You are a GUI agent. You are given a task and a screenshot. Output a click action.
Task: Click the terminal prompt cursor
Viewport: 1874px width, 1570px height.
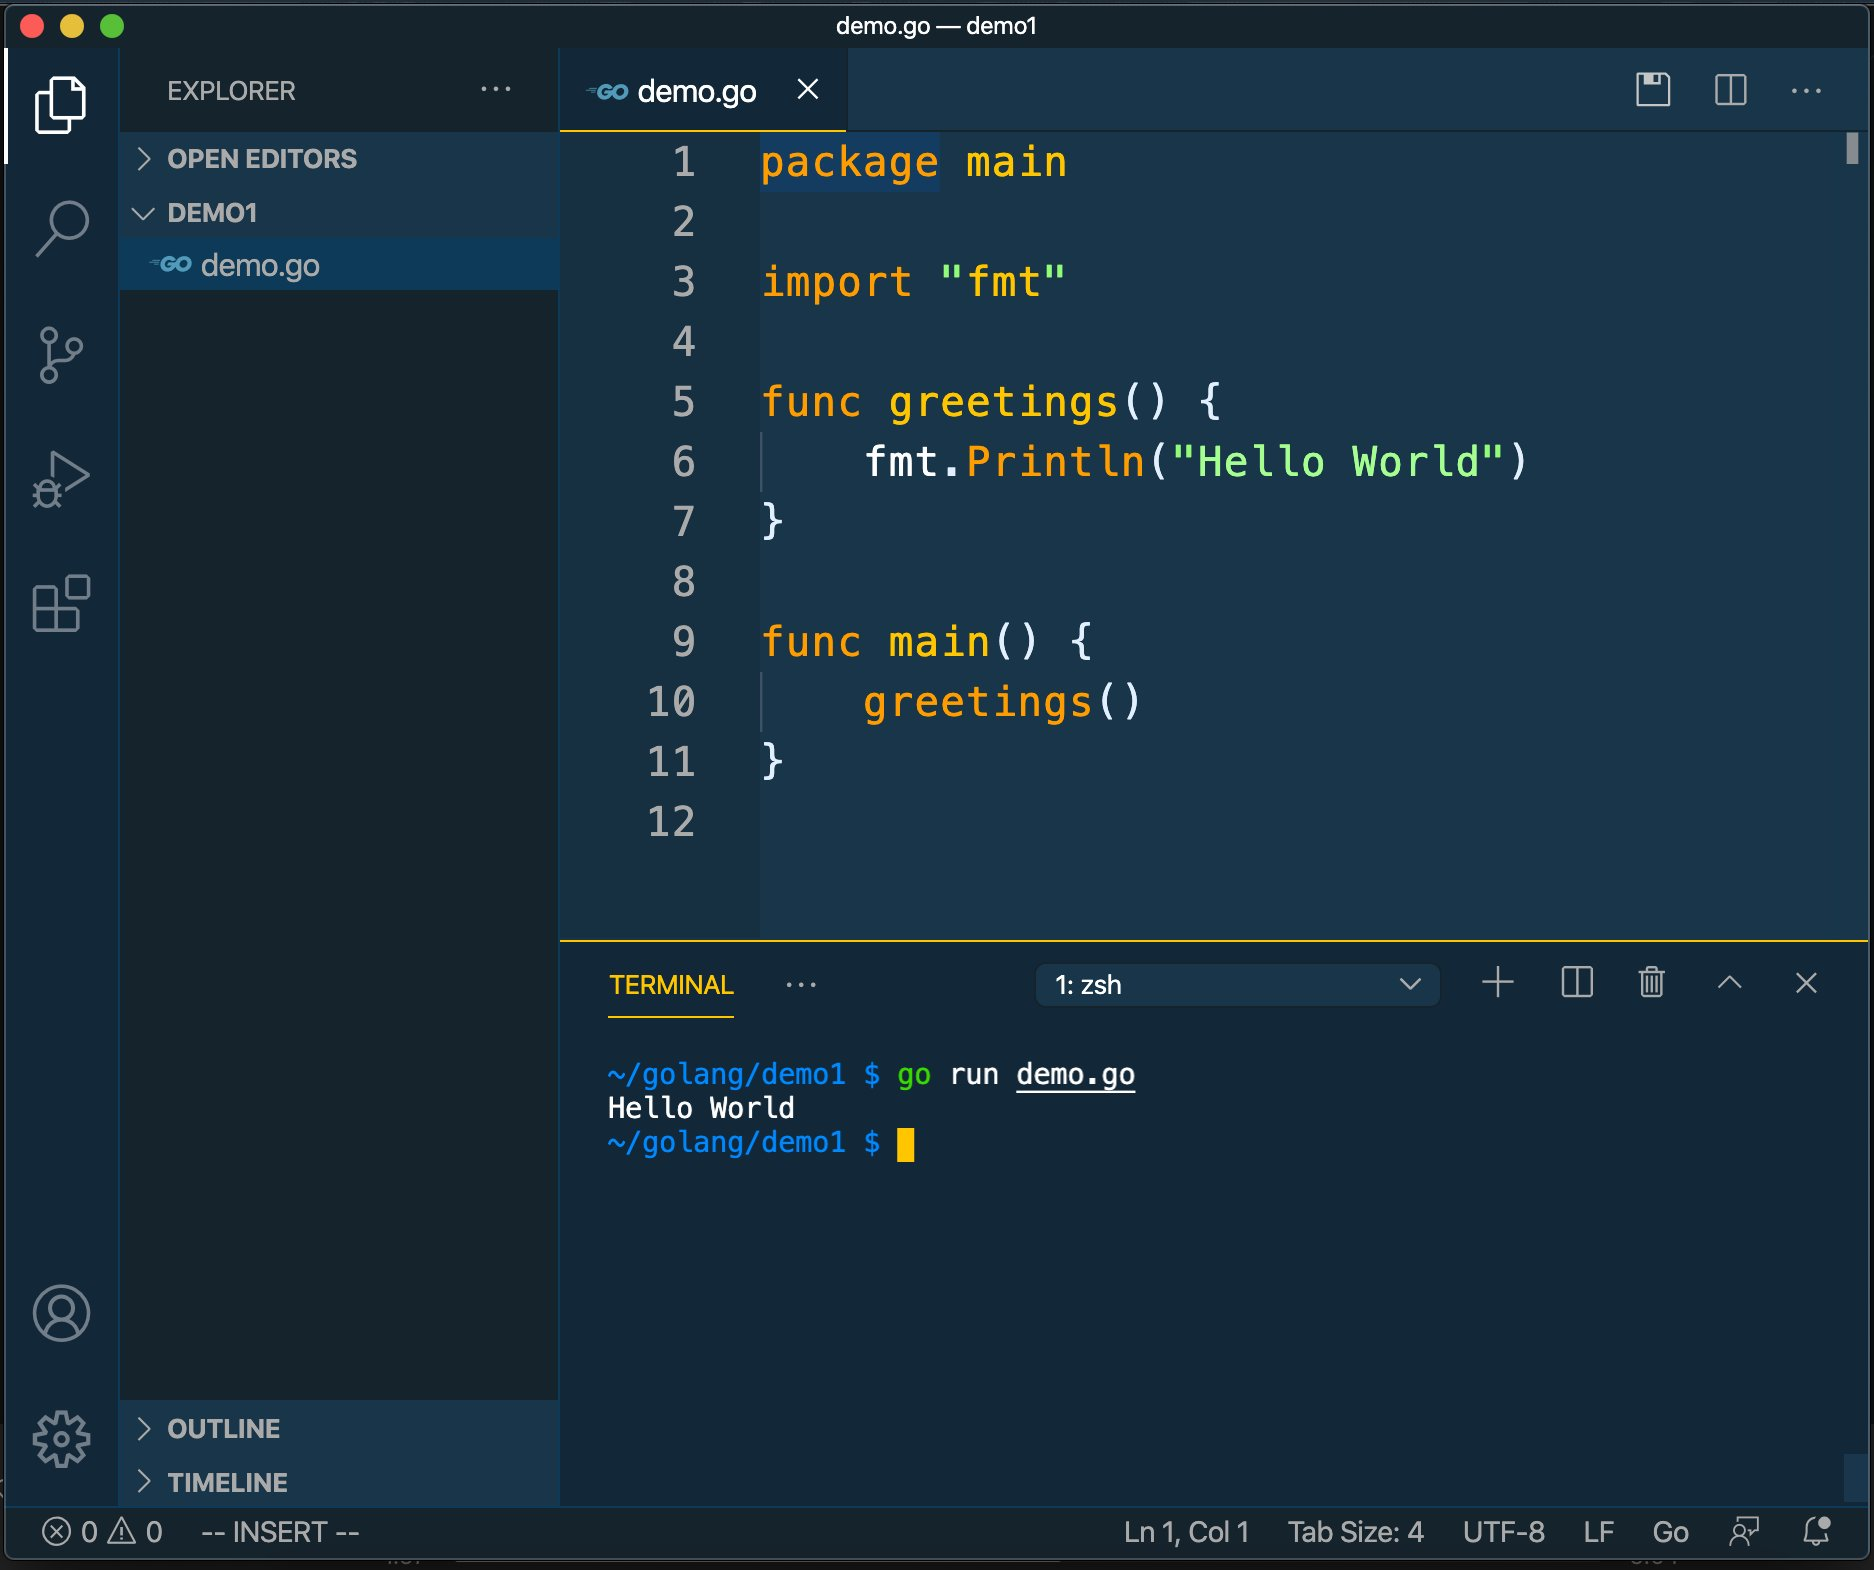[905, 1144]
